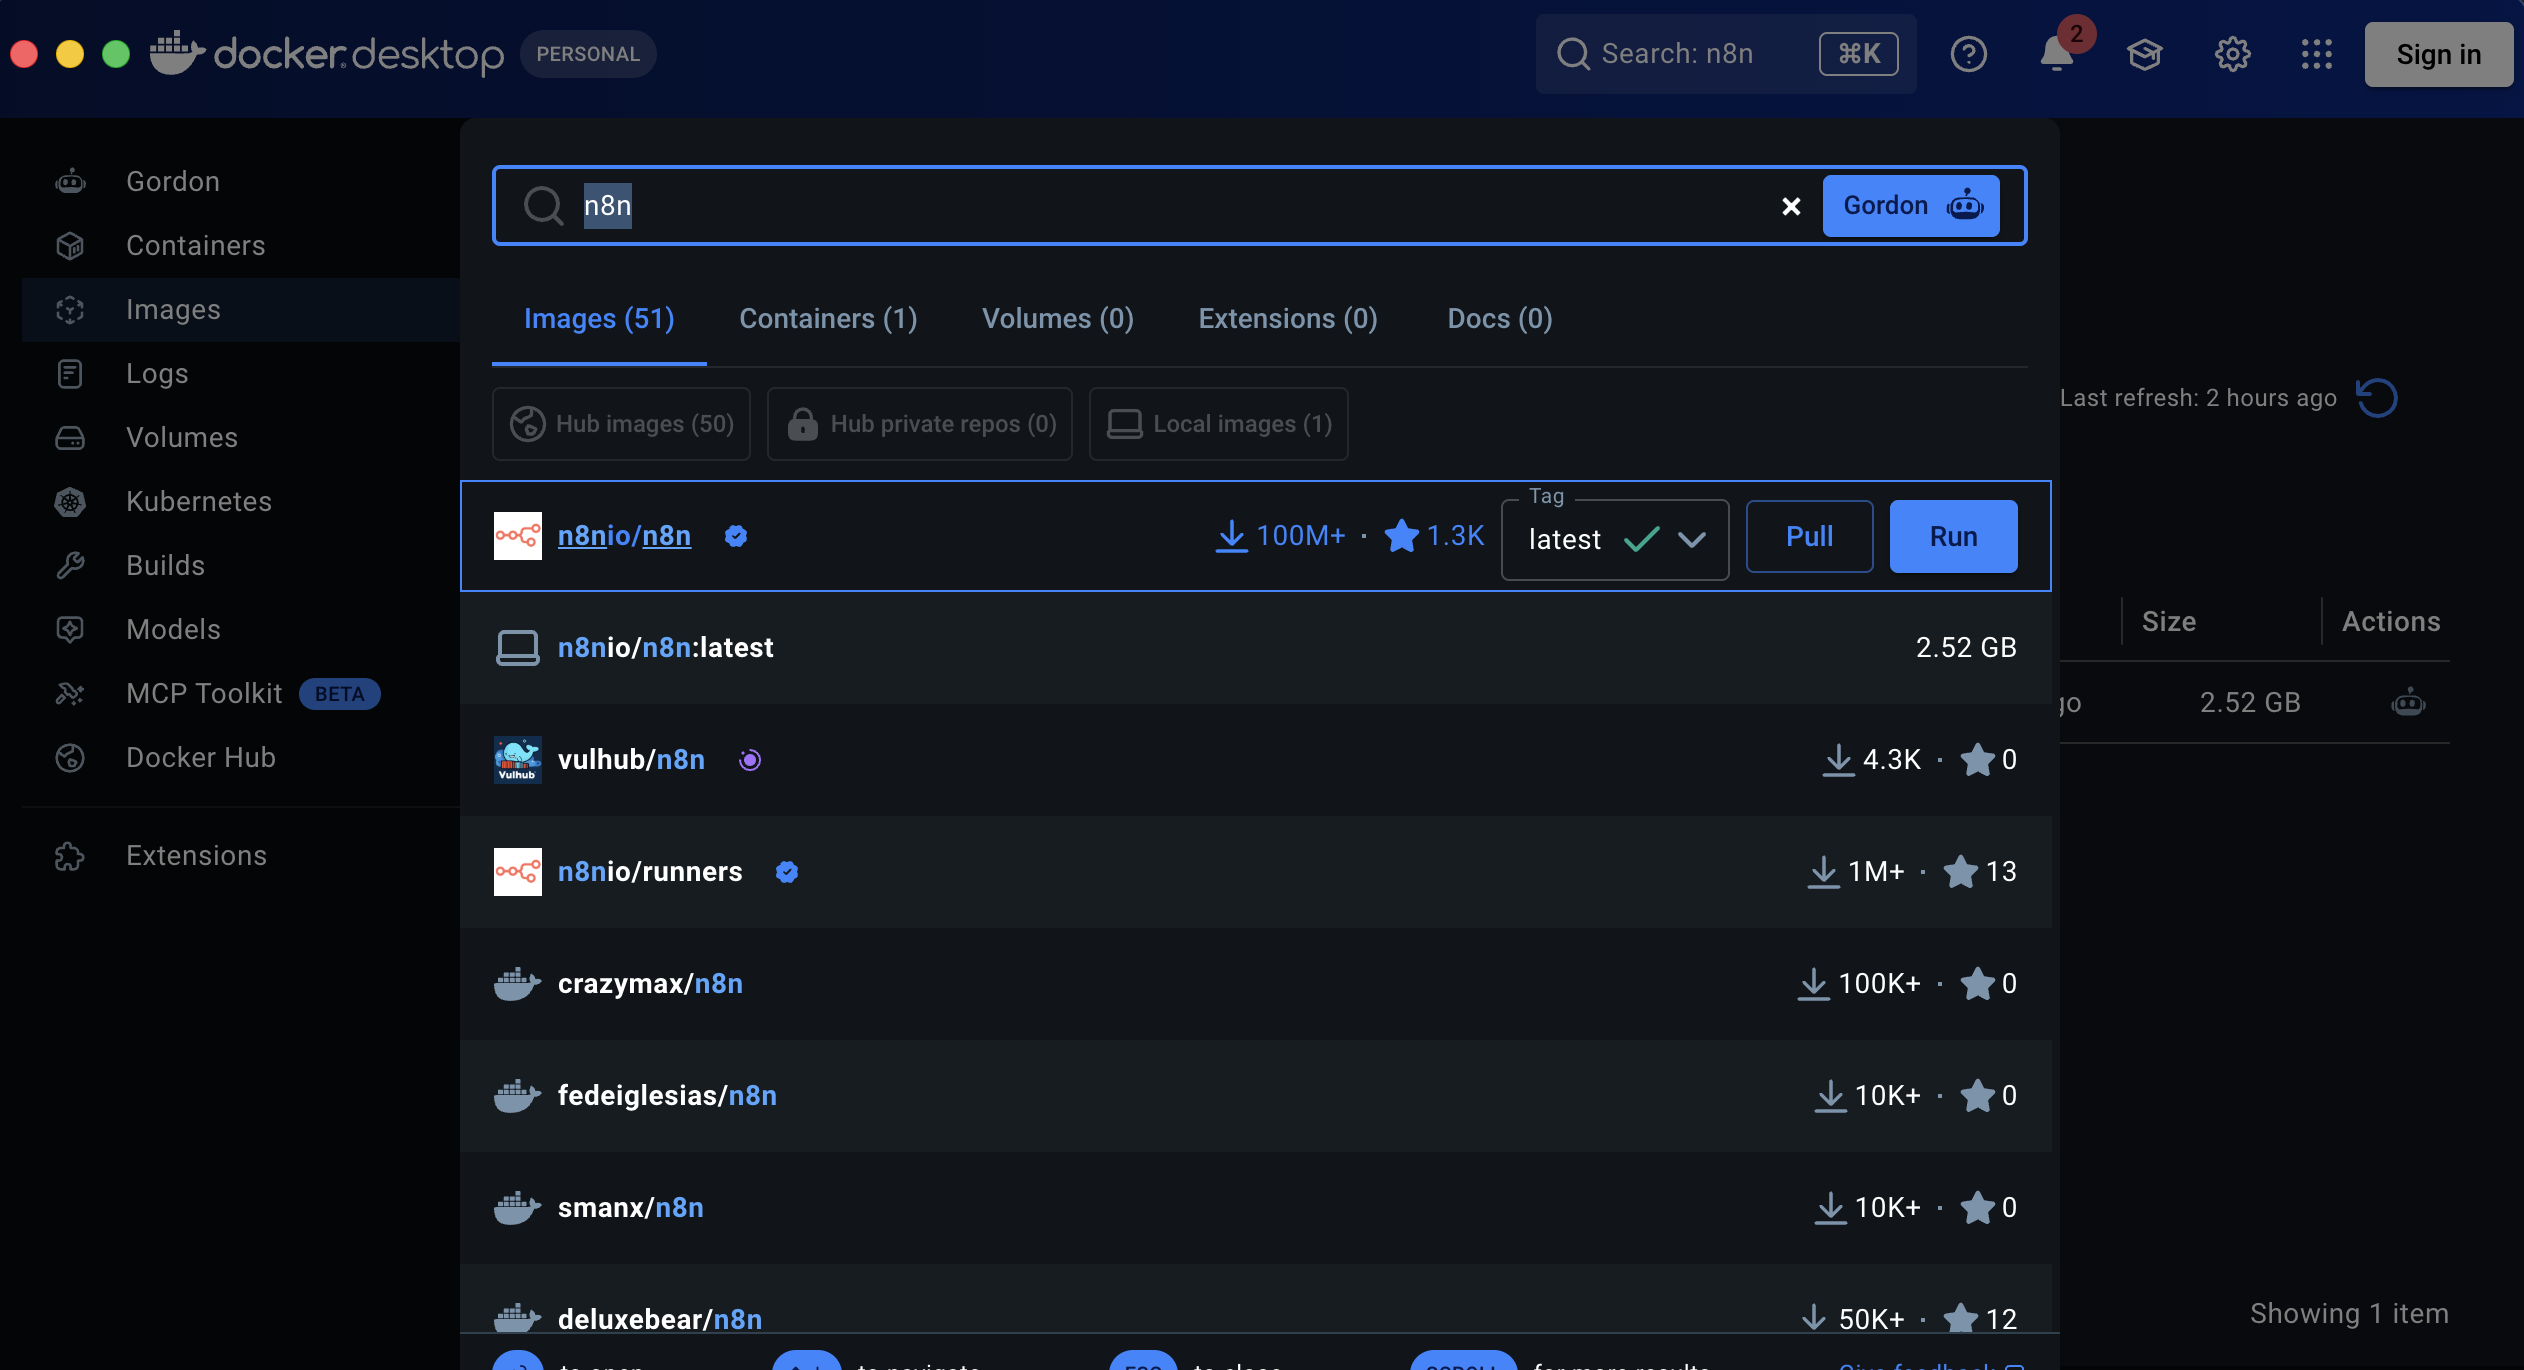Viewport: 2524px width, 1370px height.
Task: Click the verified badge next to n8nio/n8n
Action: [736, 536]
